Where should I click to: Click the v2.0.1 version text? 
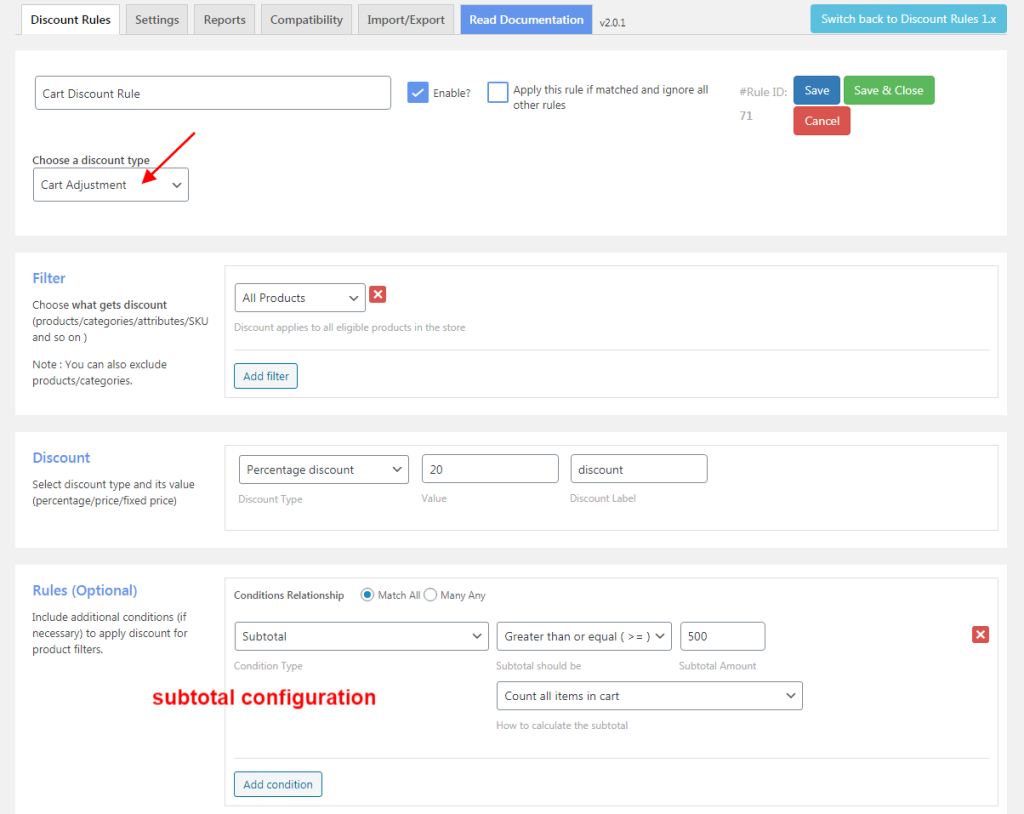[613, 23]
